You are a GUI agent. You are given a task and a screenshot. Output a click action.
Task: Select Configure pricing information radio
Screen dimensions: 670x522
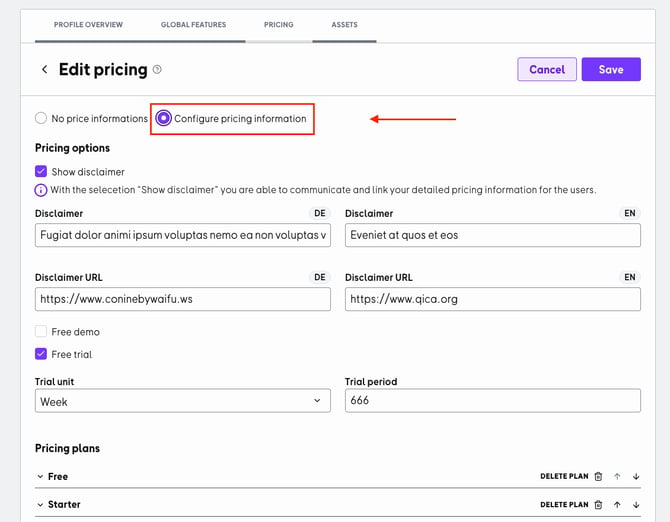coord(163,118)
